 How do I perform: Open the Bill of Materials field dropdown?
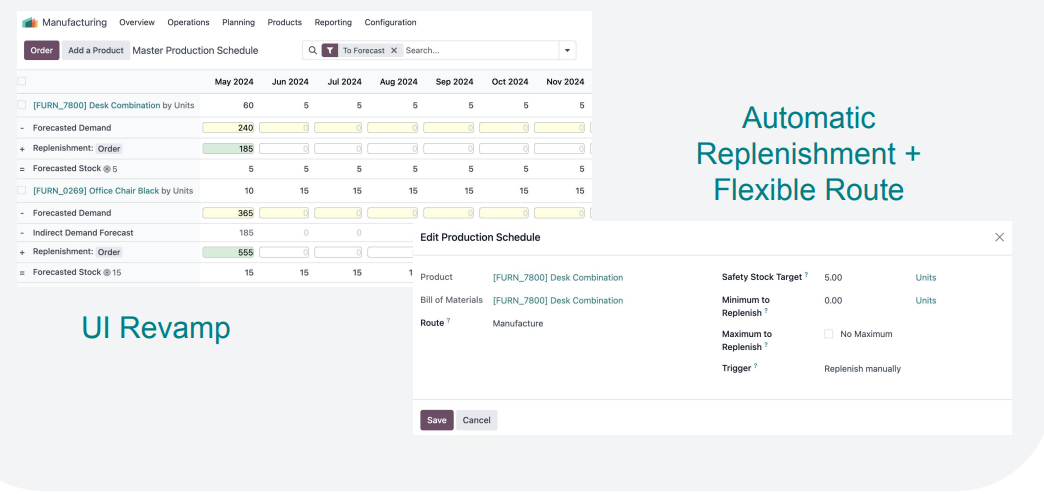click(558, 300)
